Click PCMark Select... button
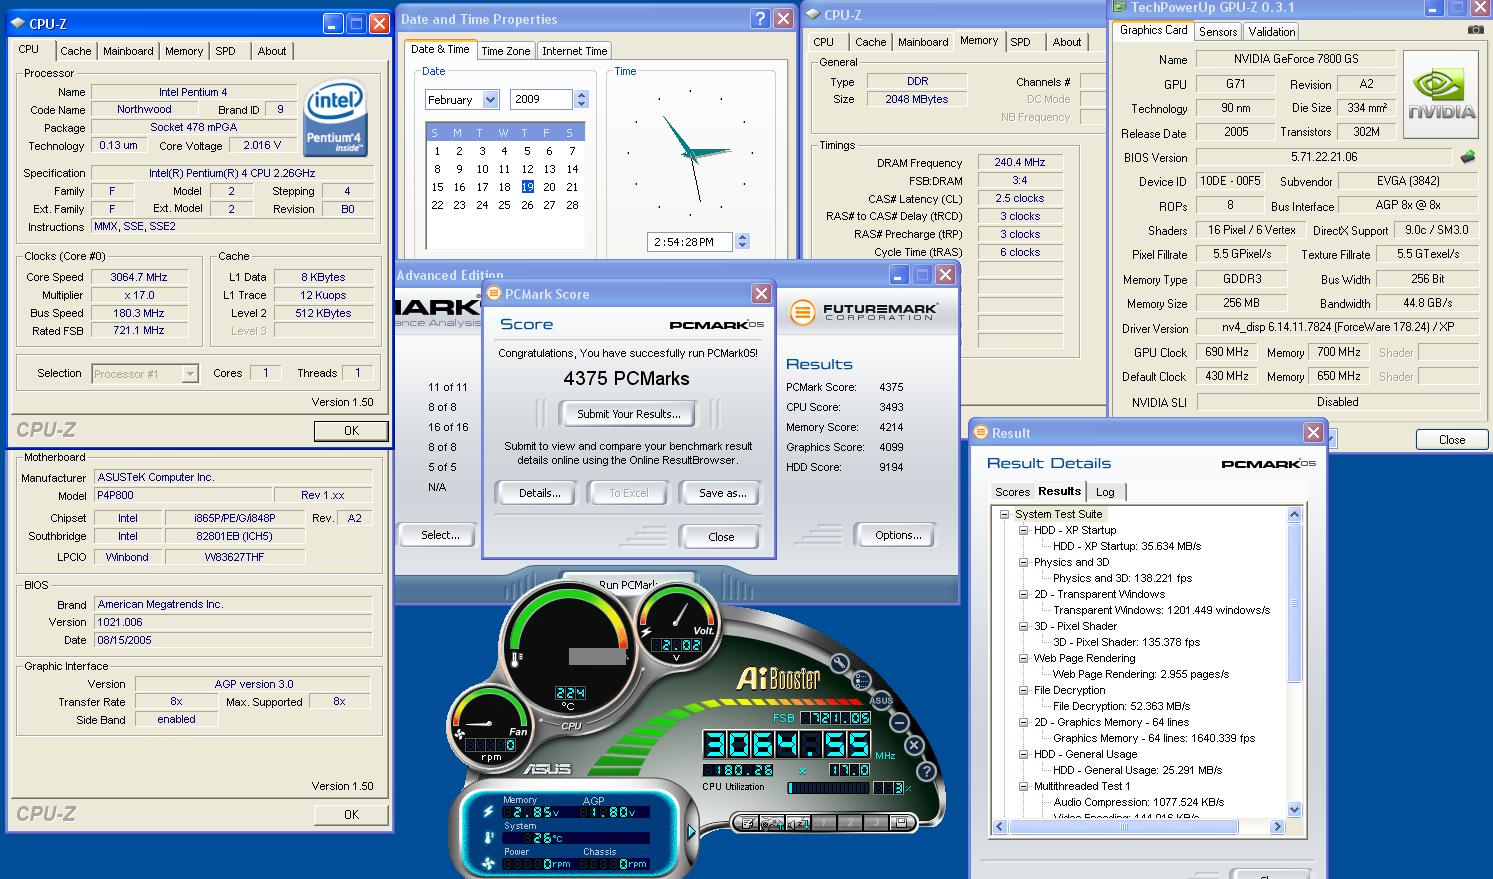This screenshot has width=1493, height=879. (440, 535)
